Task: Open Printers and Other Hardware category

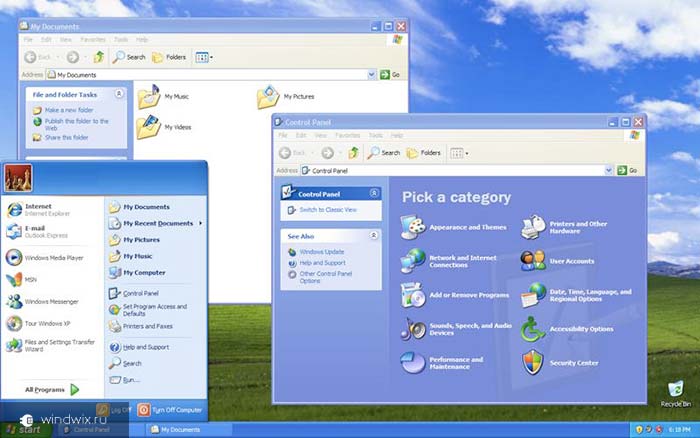Action: point(564,227)
